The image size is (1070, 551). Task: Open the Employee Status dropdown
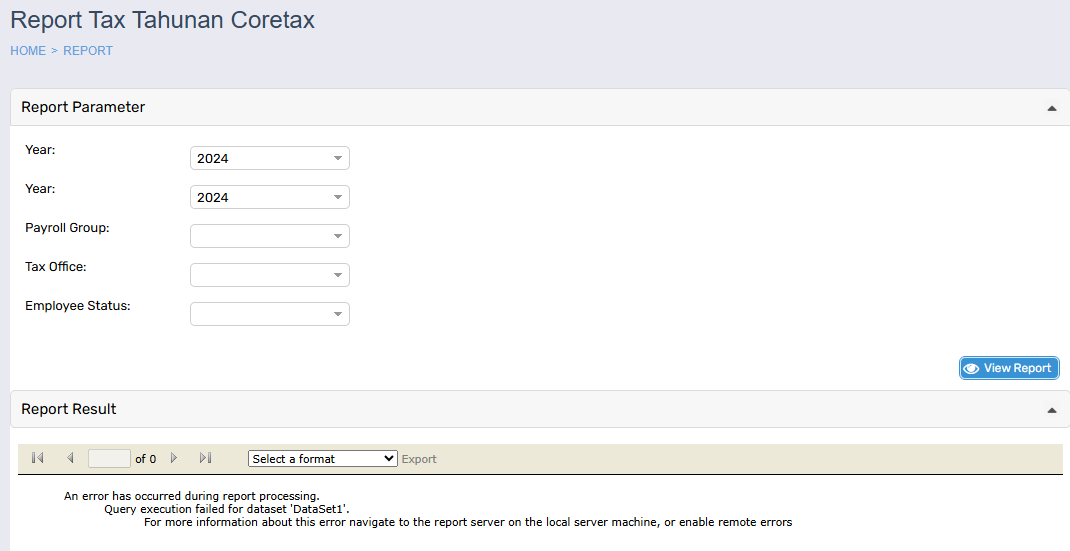269,314
